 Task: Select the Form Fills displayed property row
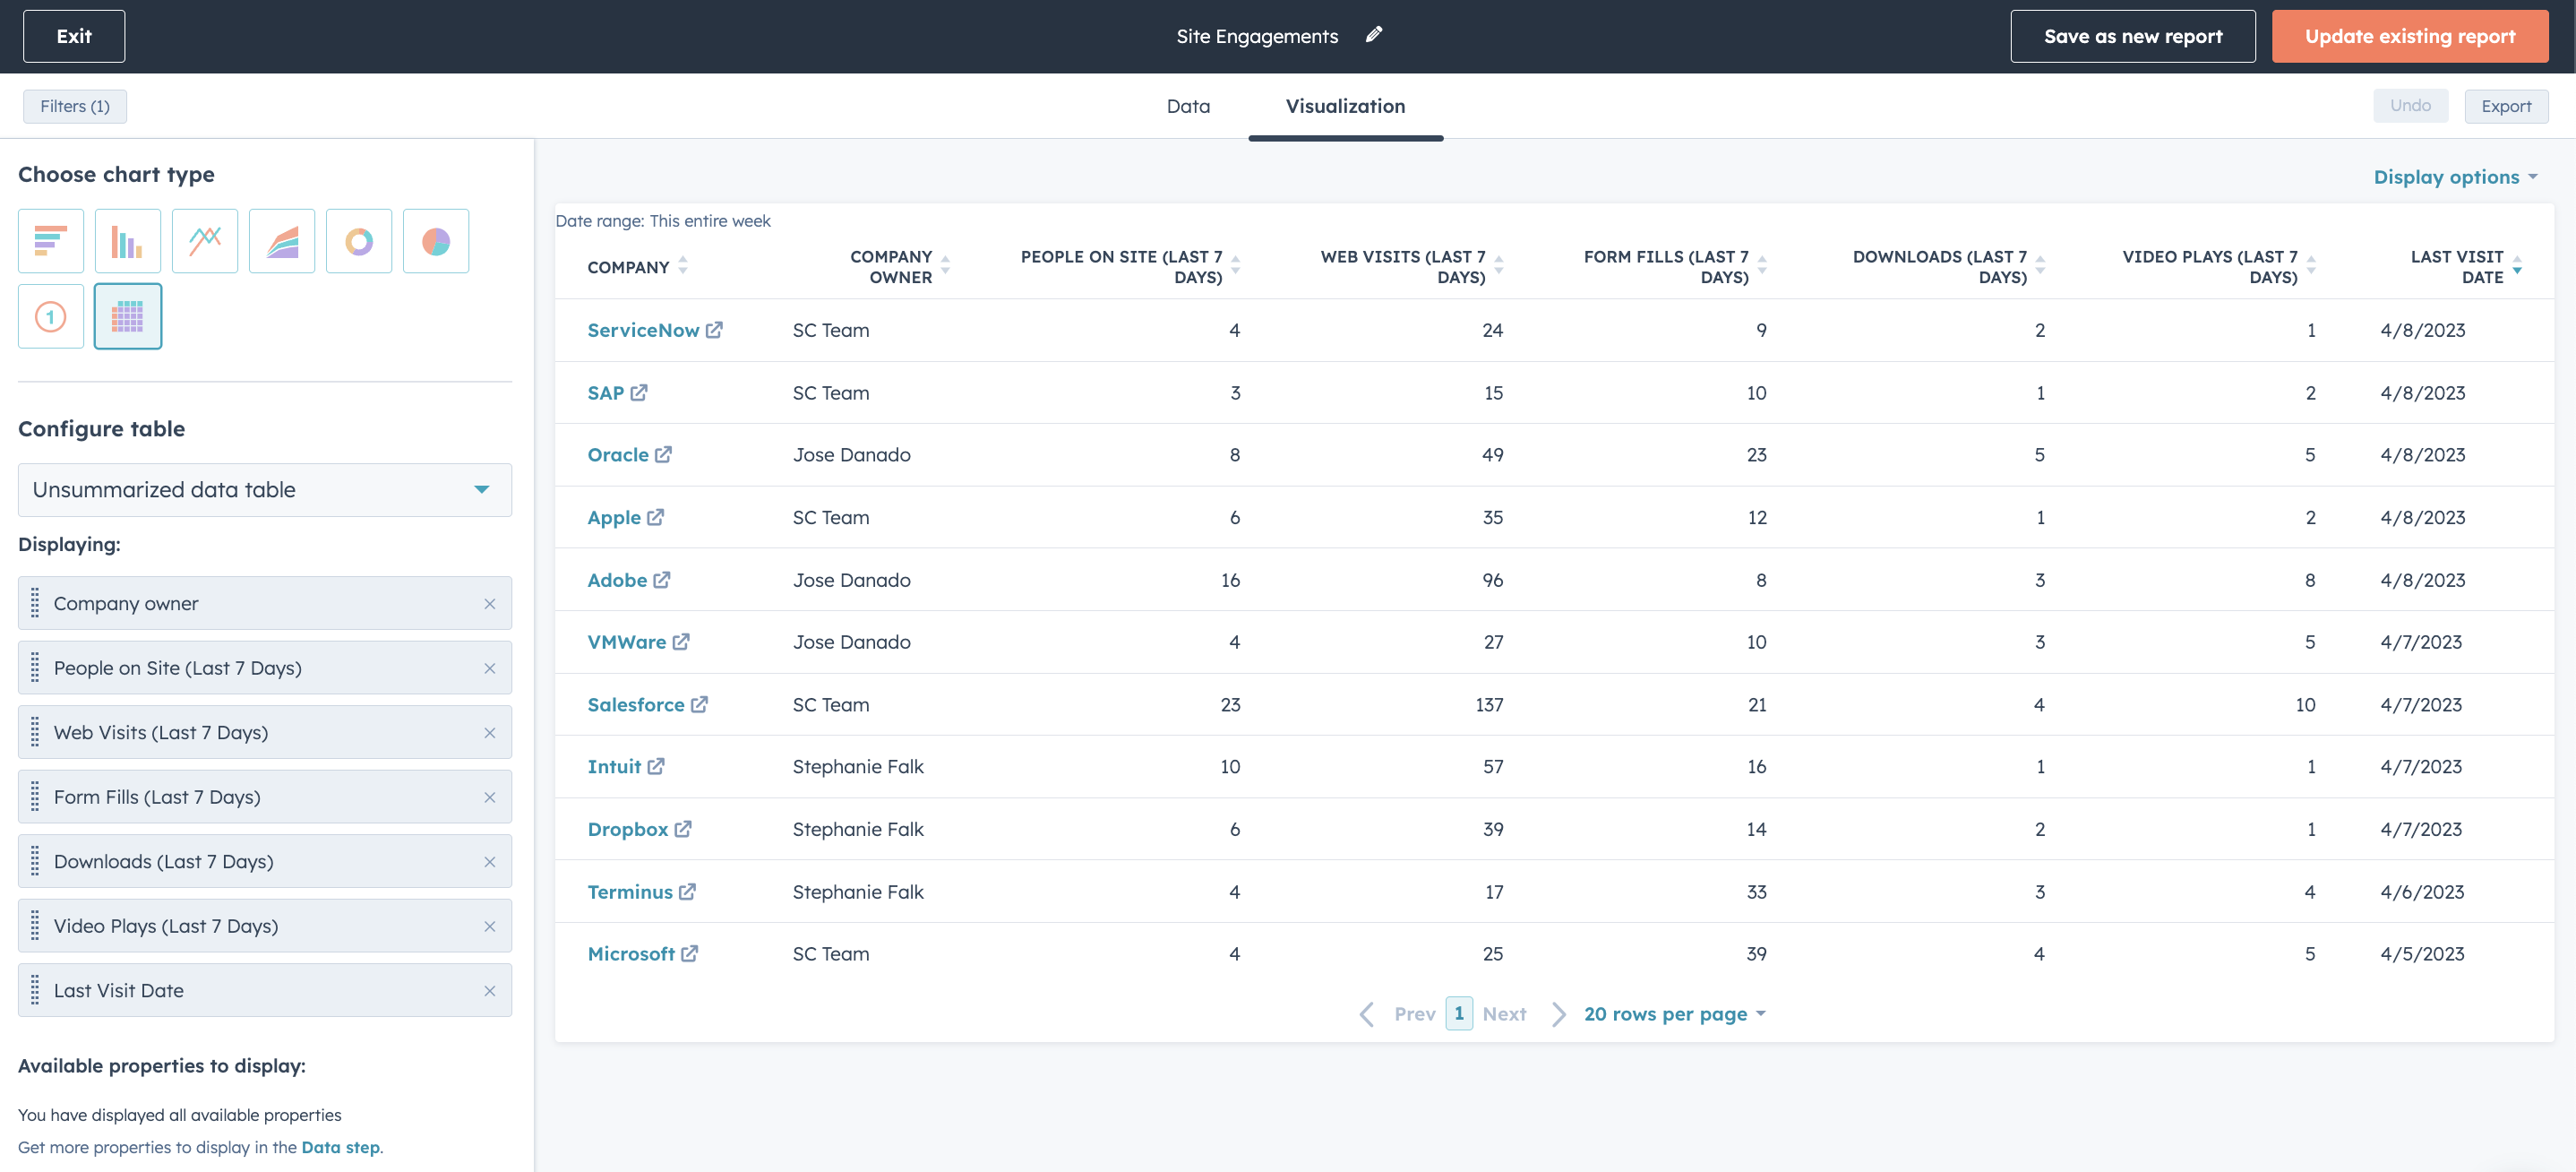coord(265,797)
